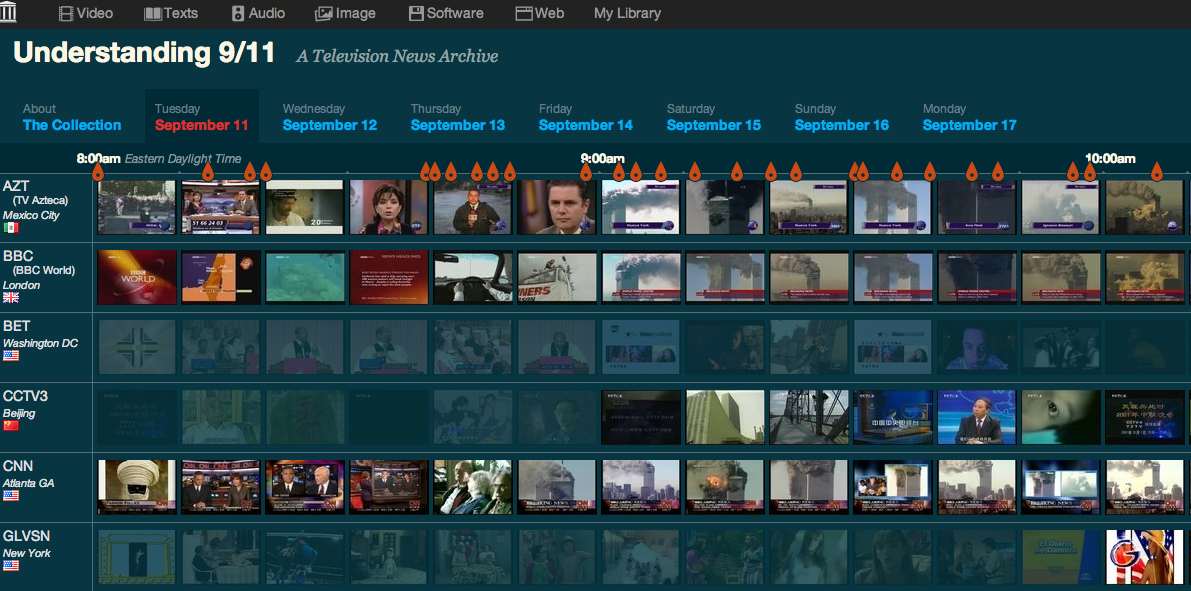This screenshot has height=591, width=1191.
Task: Select Tuesday September 11 tab
Action: coord(201,117)
